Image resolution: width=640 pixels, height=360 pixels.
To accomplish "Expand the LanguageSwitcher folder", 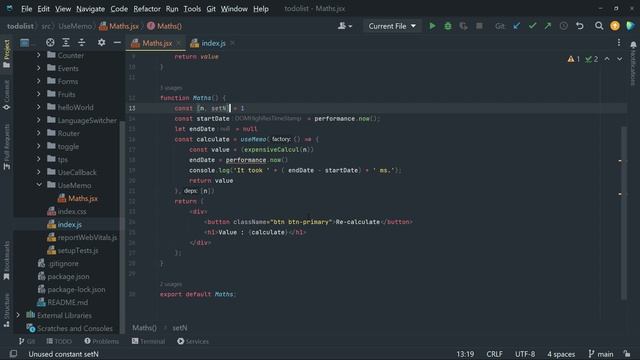I will (x=38, y=120).
